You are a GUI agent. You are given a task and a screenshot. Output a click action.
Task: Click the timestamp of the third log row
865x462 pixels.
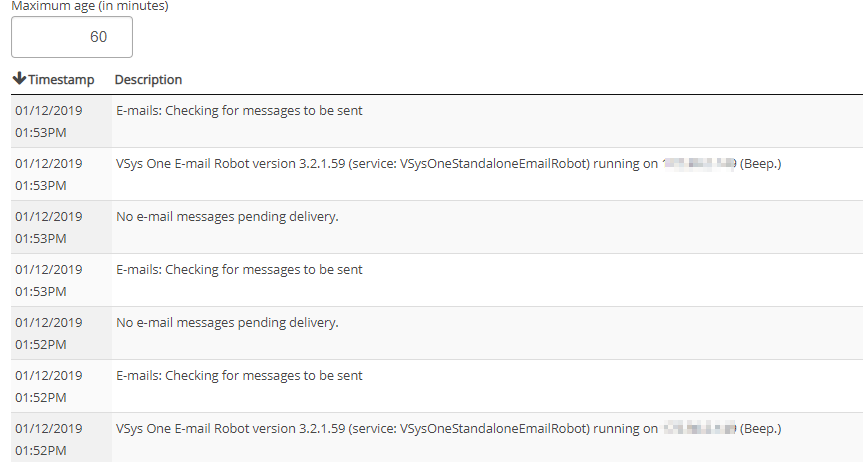(x=48, y=226)
